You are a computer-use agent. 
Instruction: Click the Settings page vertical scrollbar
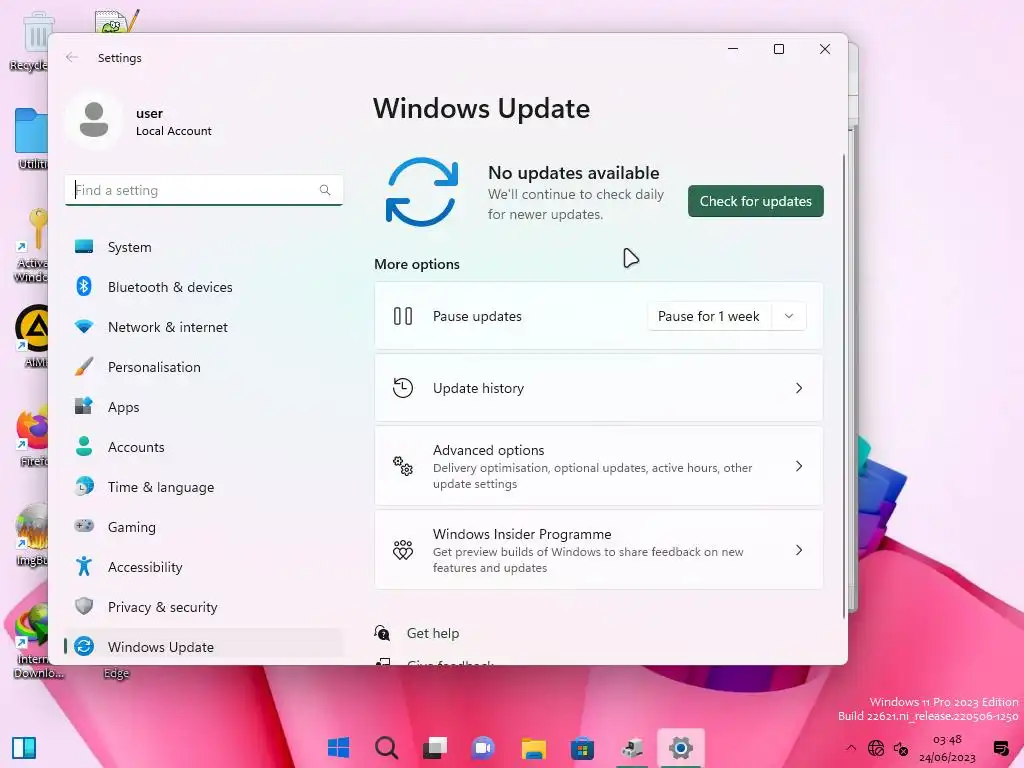[x=844, y=385]
